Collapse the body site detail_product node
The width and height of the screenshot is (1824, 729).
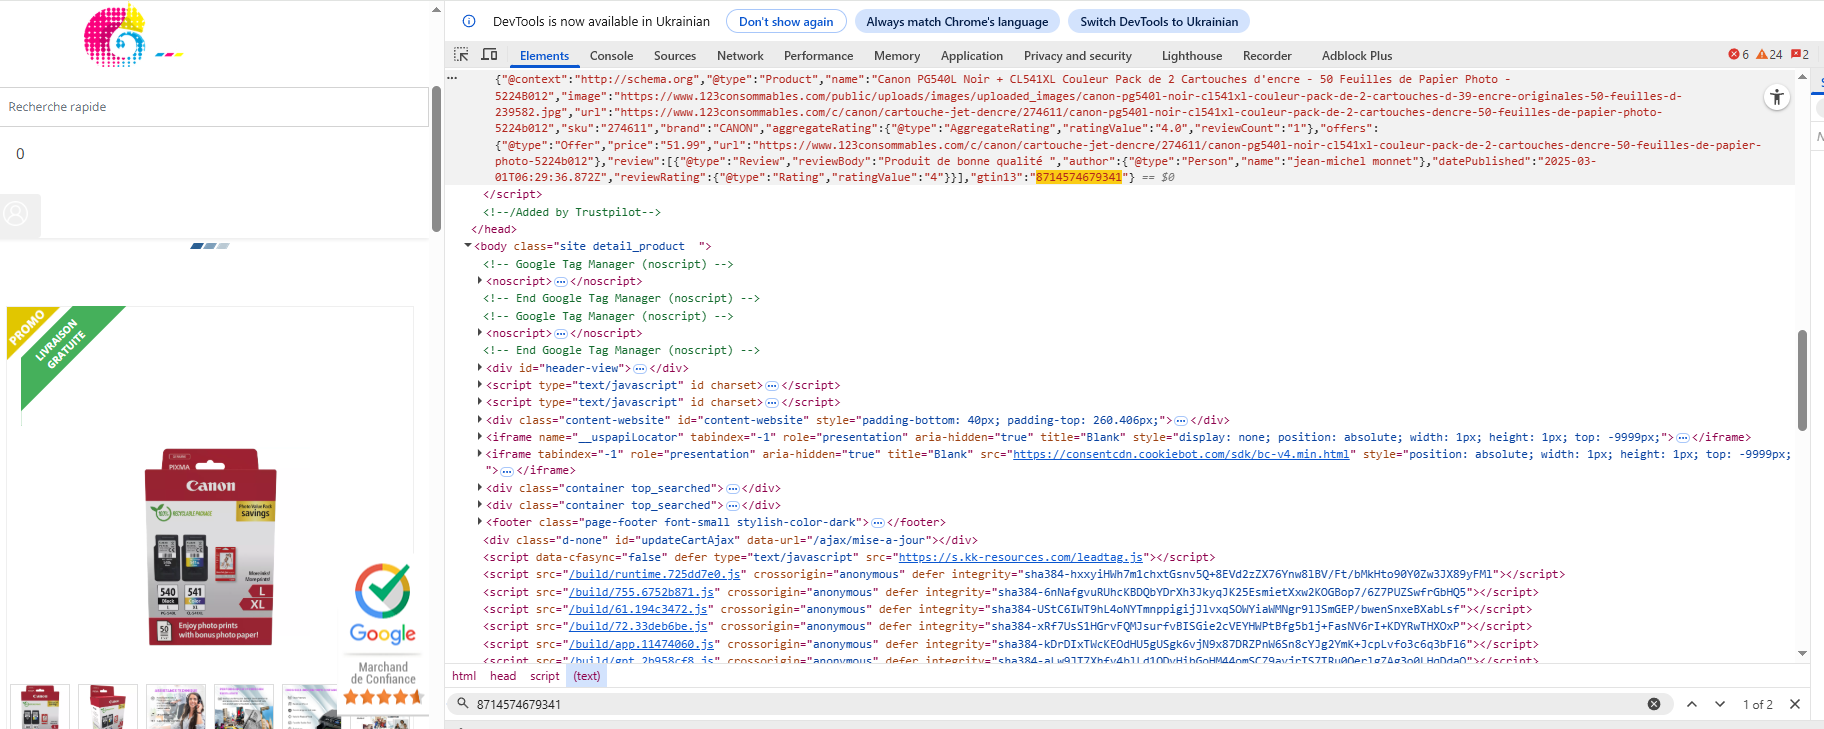click(x=467, y=246)
